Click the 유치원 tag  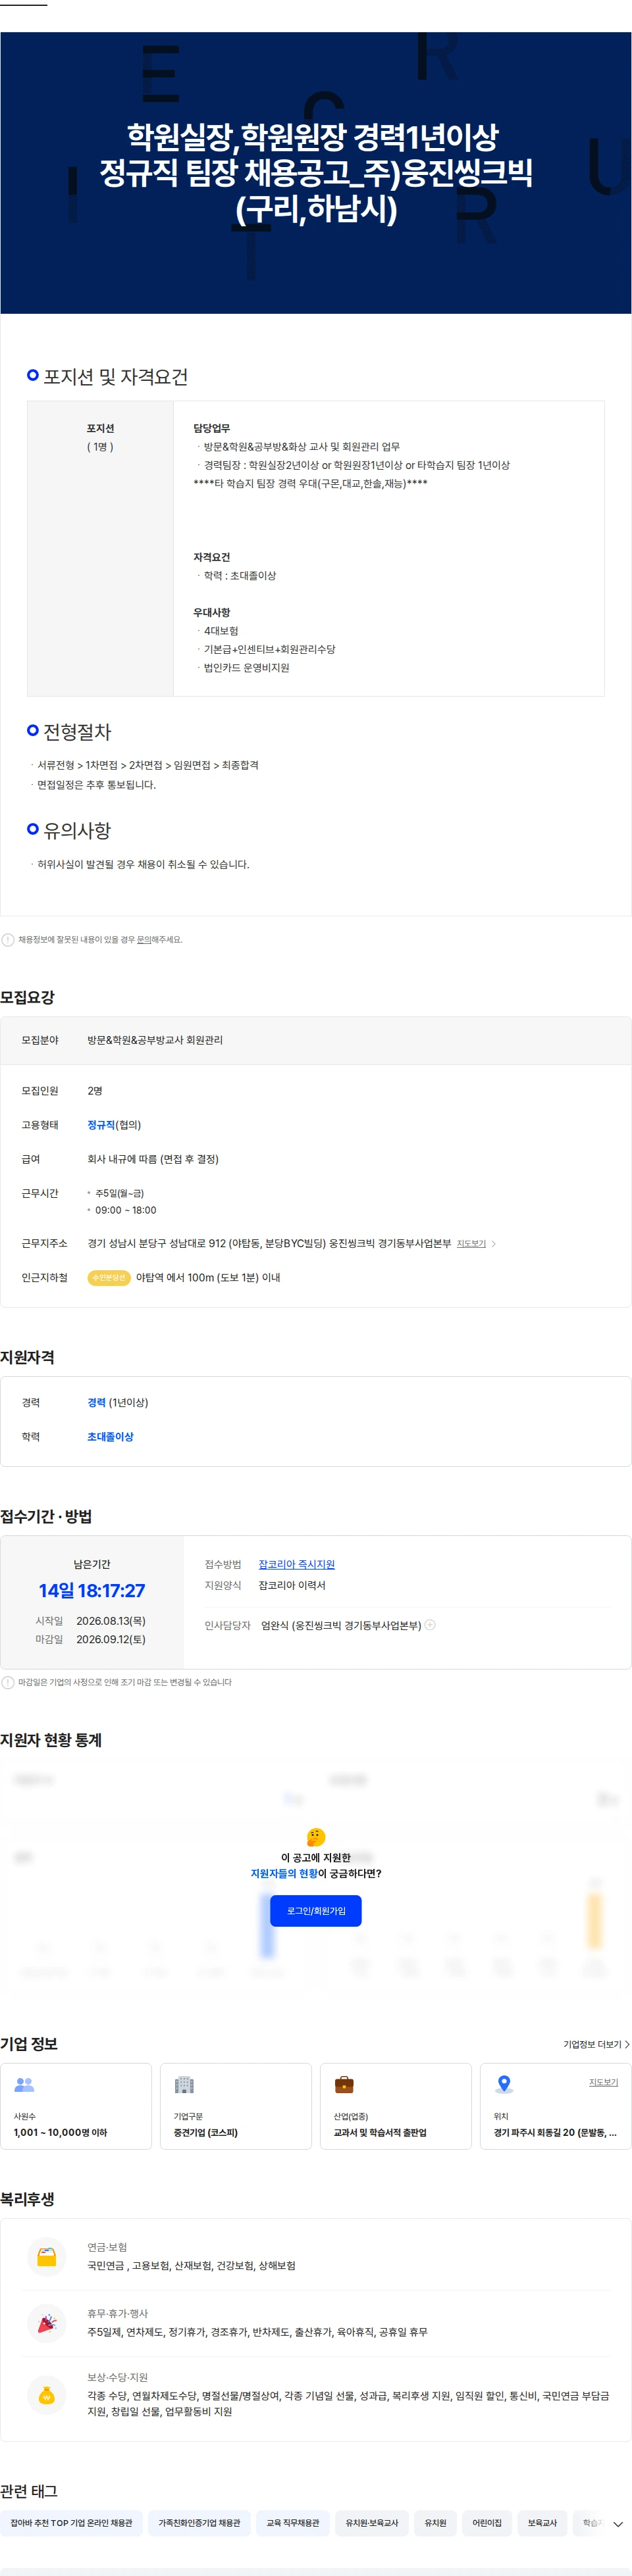(x=435, y=2523)
